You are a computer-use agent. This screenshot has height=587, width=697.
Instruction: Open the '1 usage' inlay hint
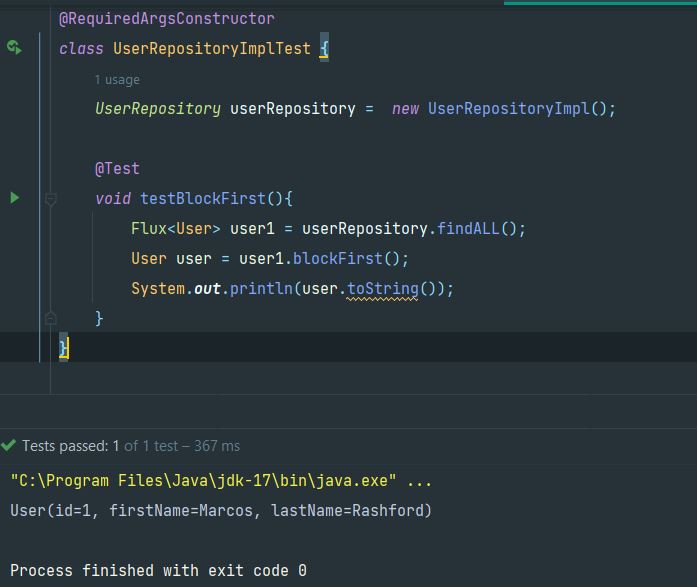(x=117, y=80)
